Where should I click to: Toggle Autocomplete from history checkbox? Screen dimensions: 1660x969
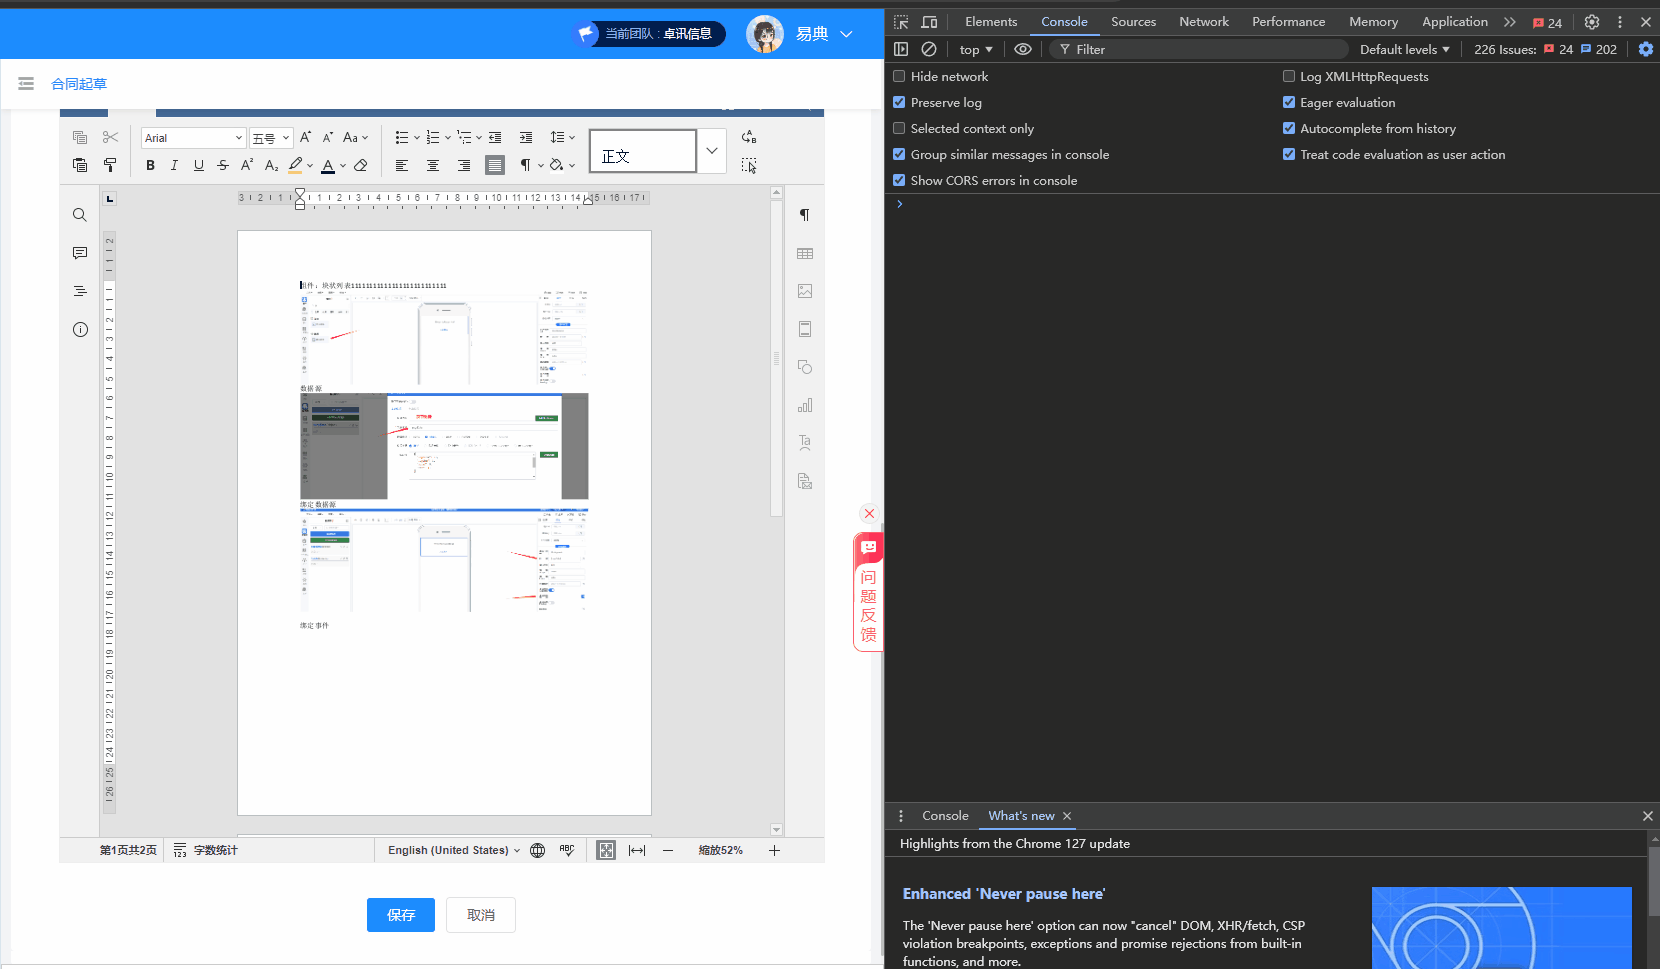1289,128
